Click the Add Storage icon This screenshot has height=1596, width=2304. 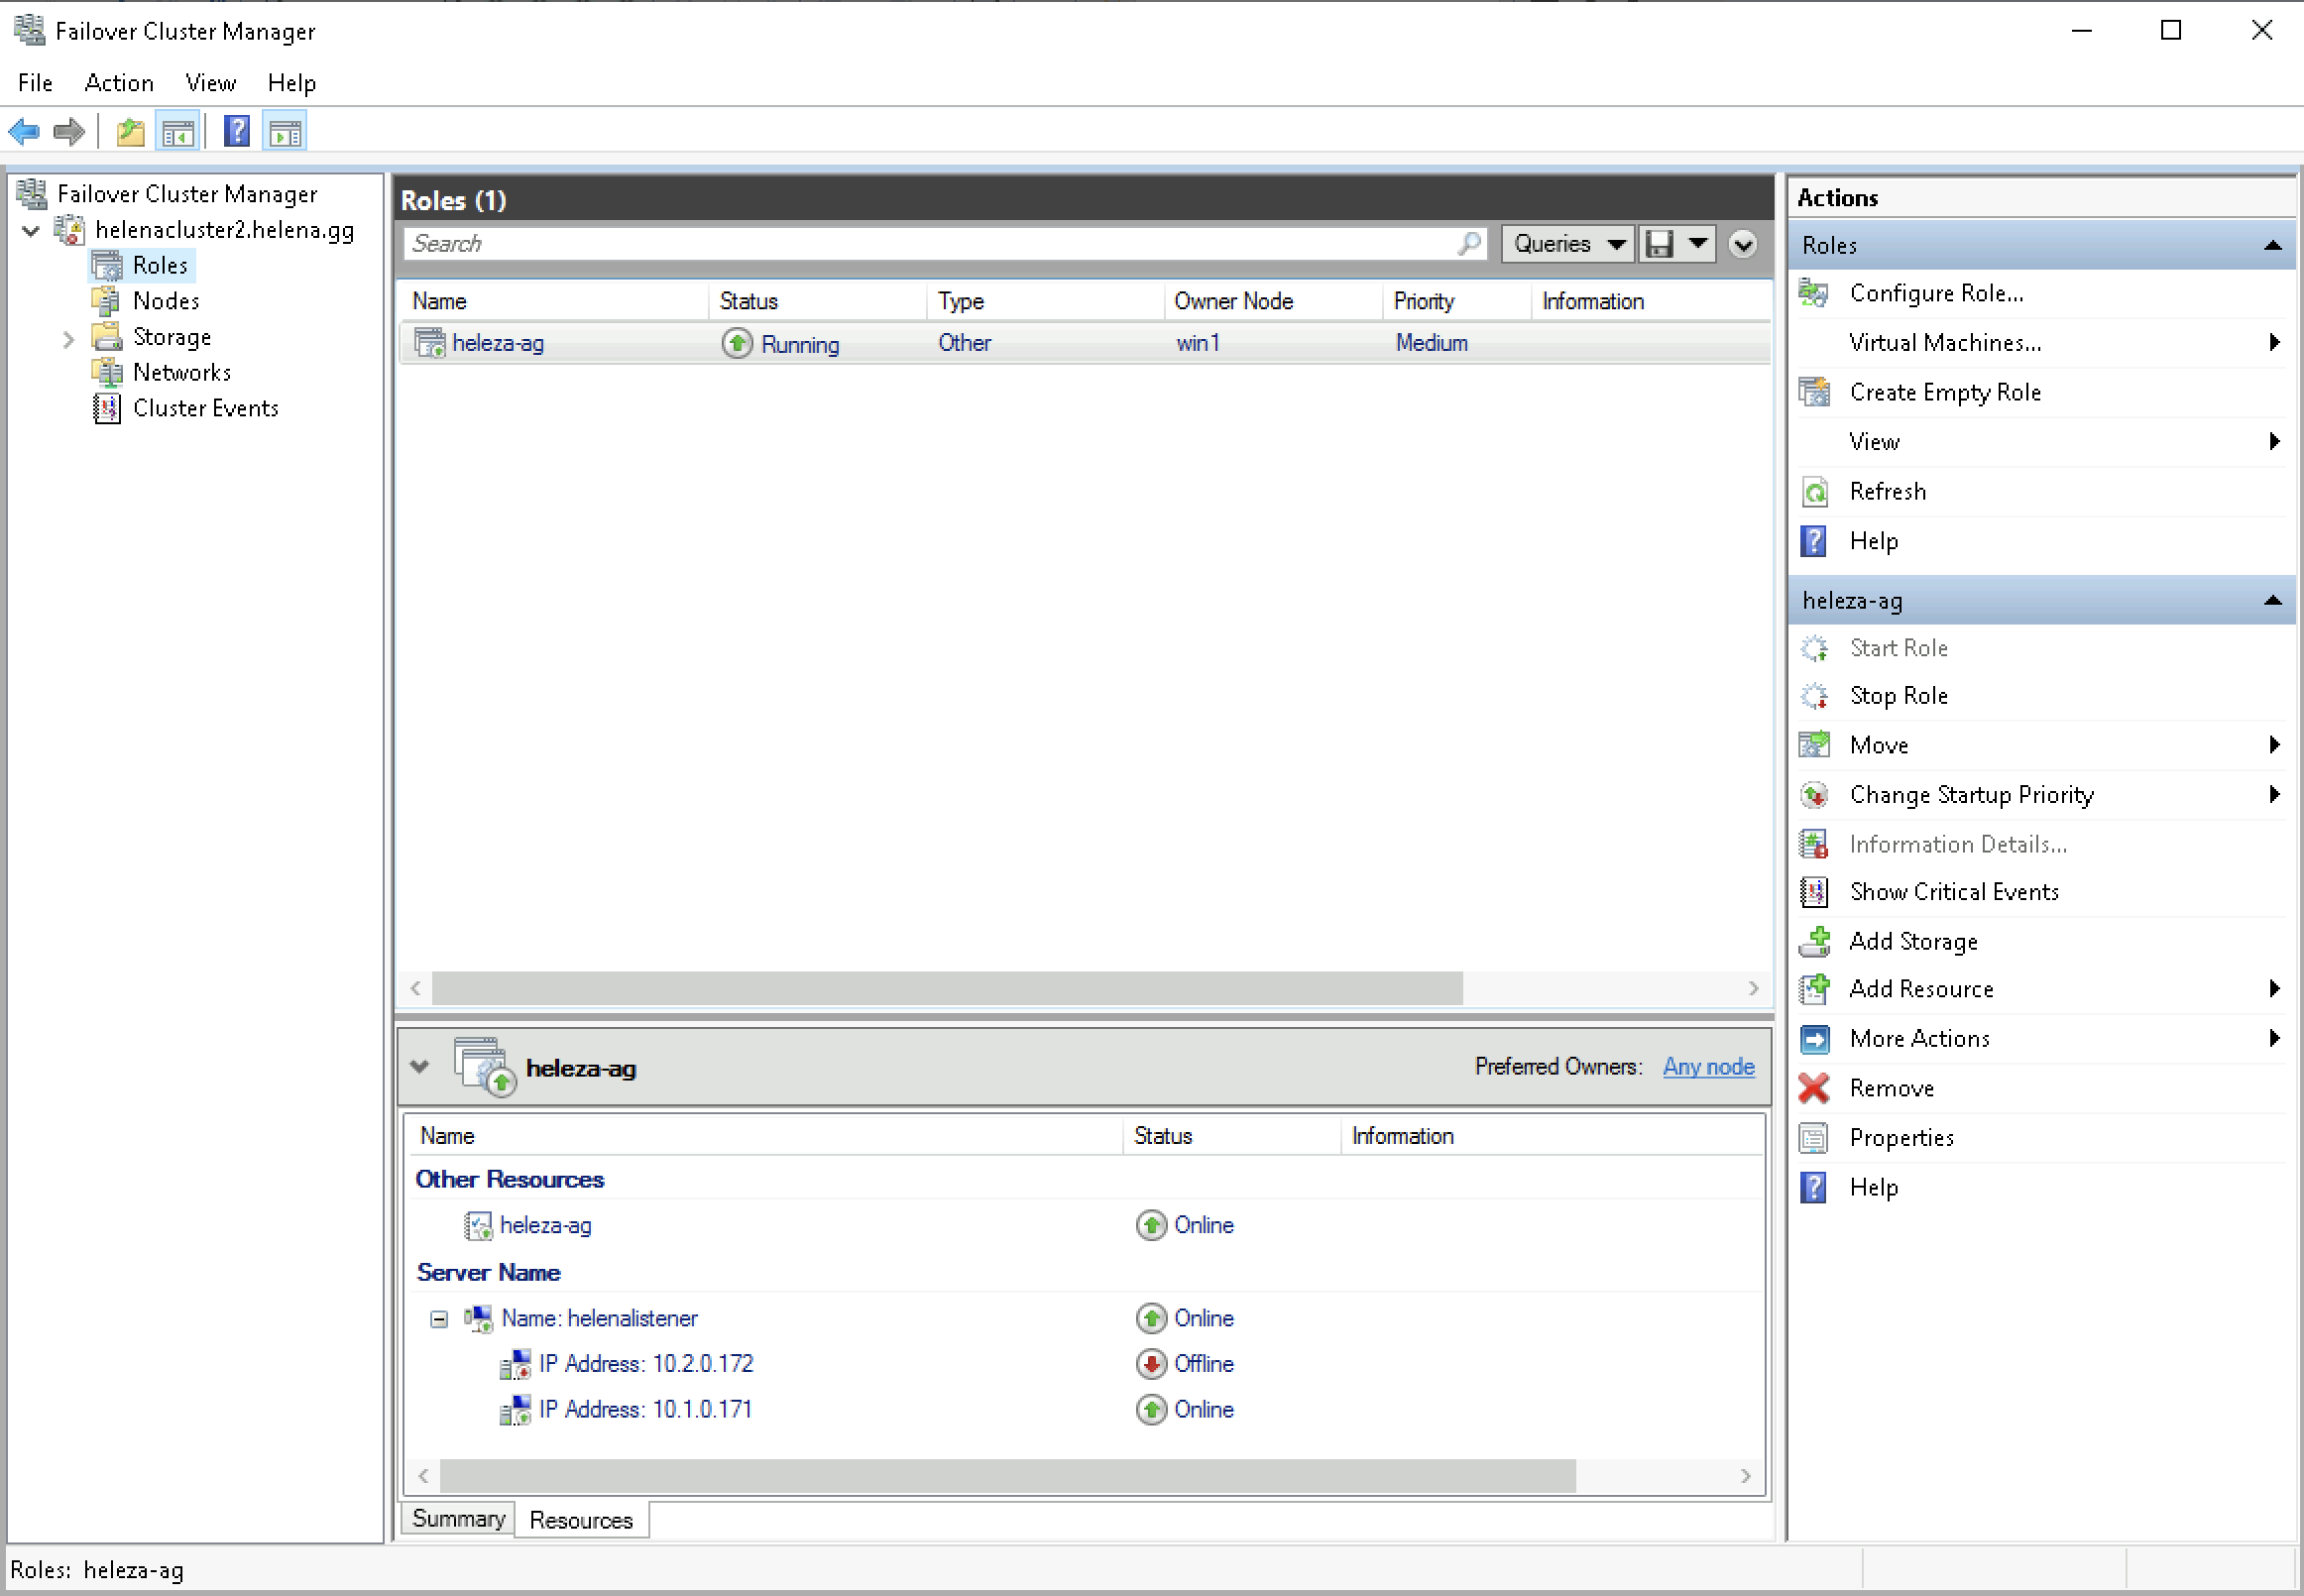[x=1814, y=942]
